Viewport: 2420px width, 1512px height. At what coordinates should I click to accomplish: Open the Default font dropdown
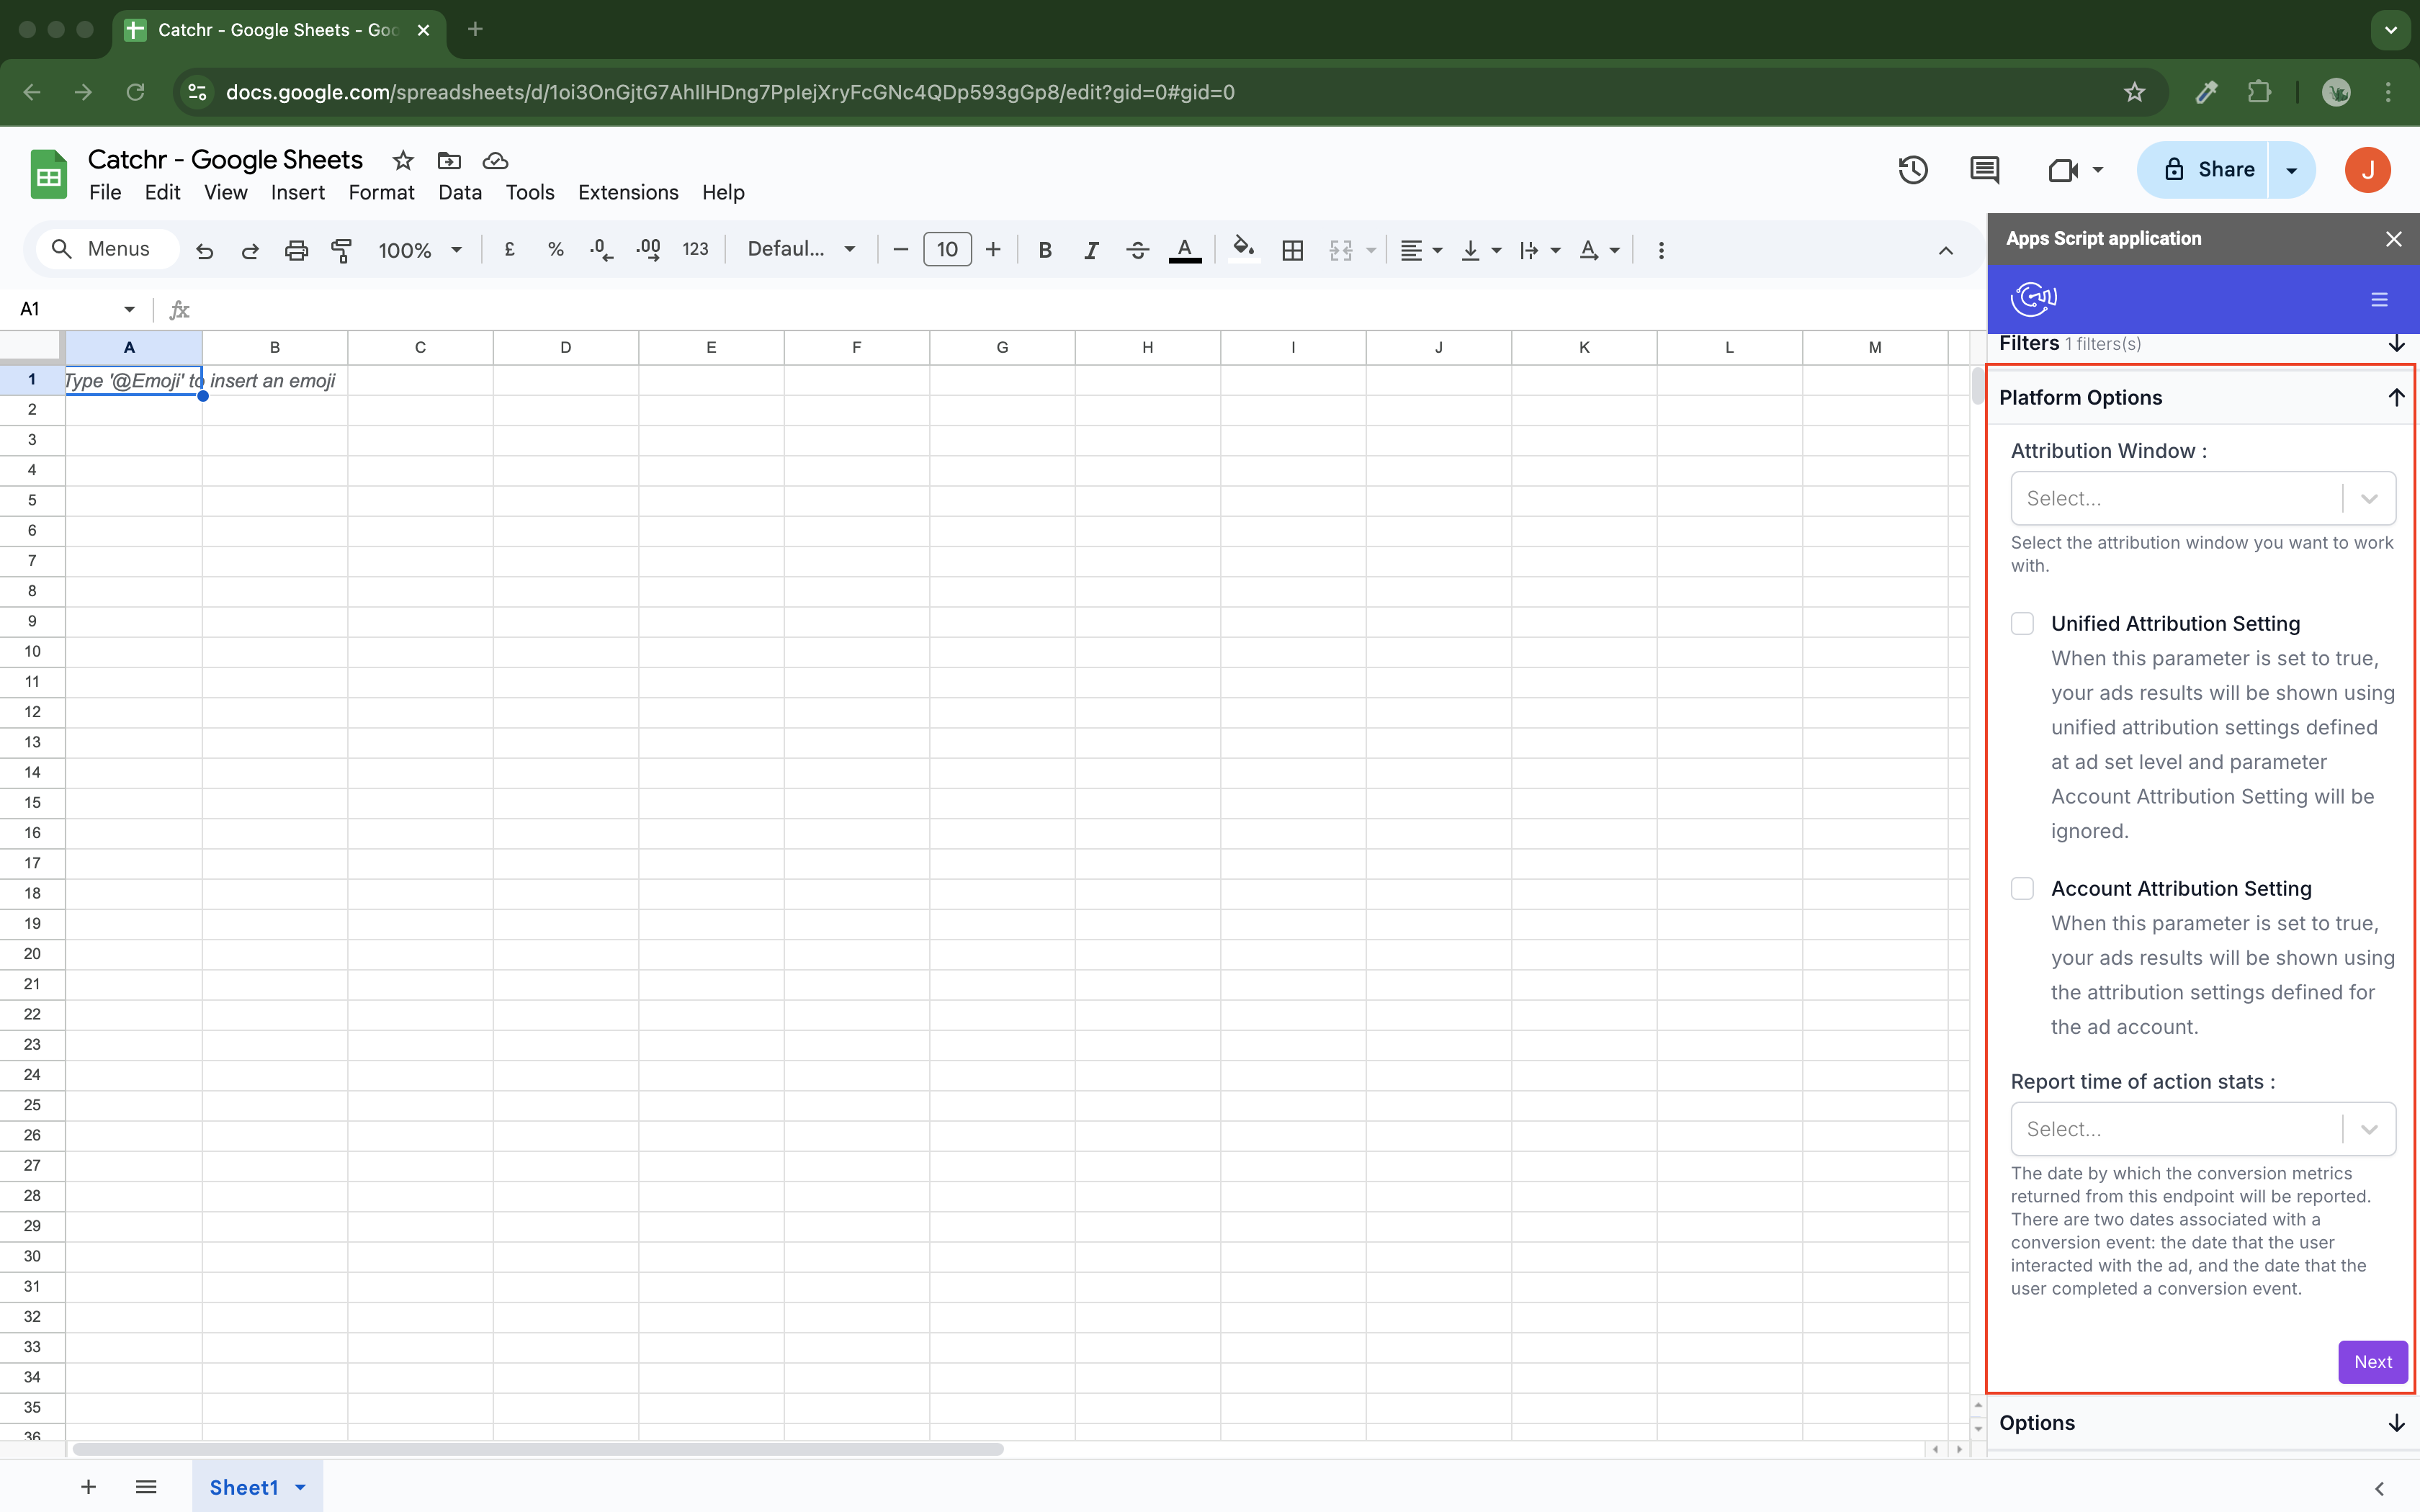[802, 250]
